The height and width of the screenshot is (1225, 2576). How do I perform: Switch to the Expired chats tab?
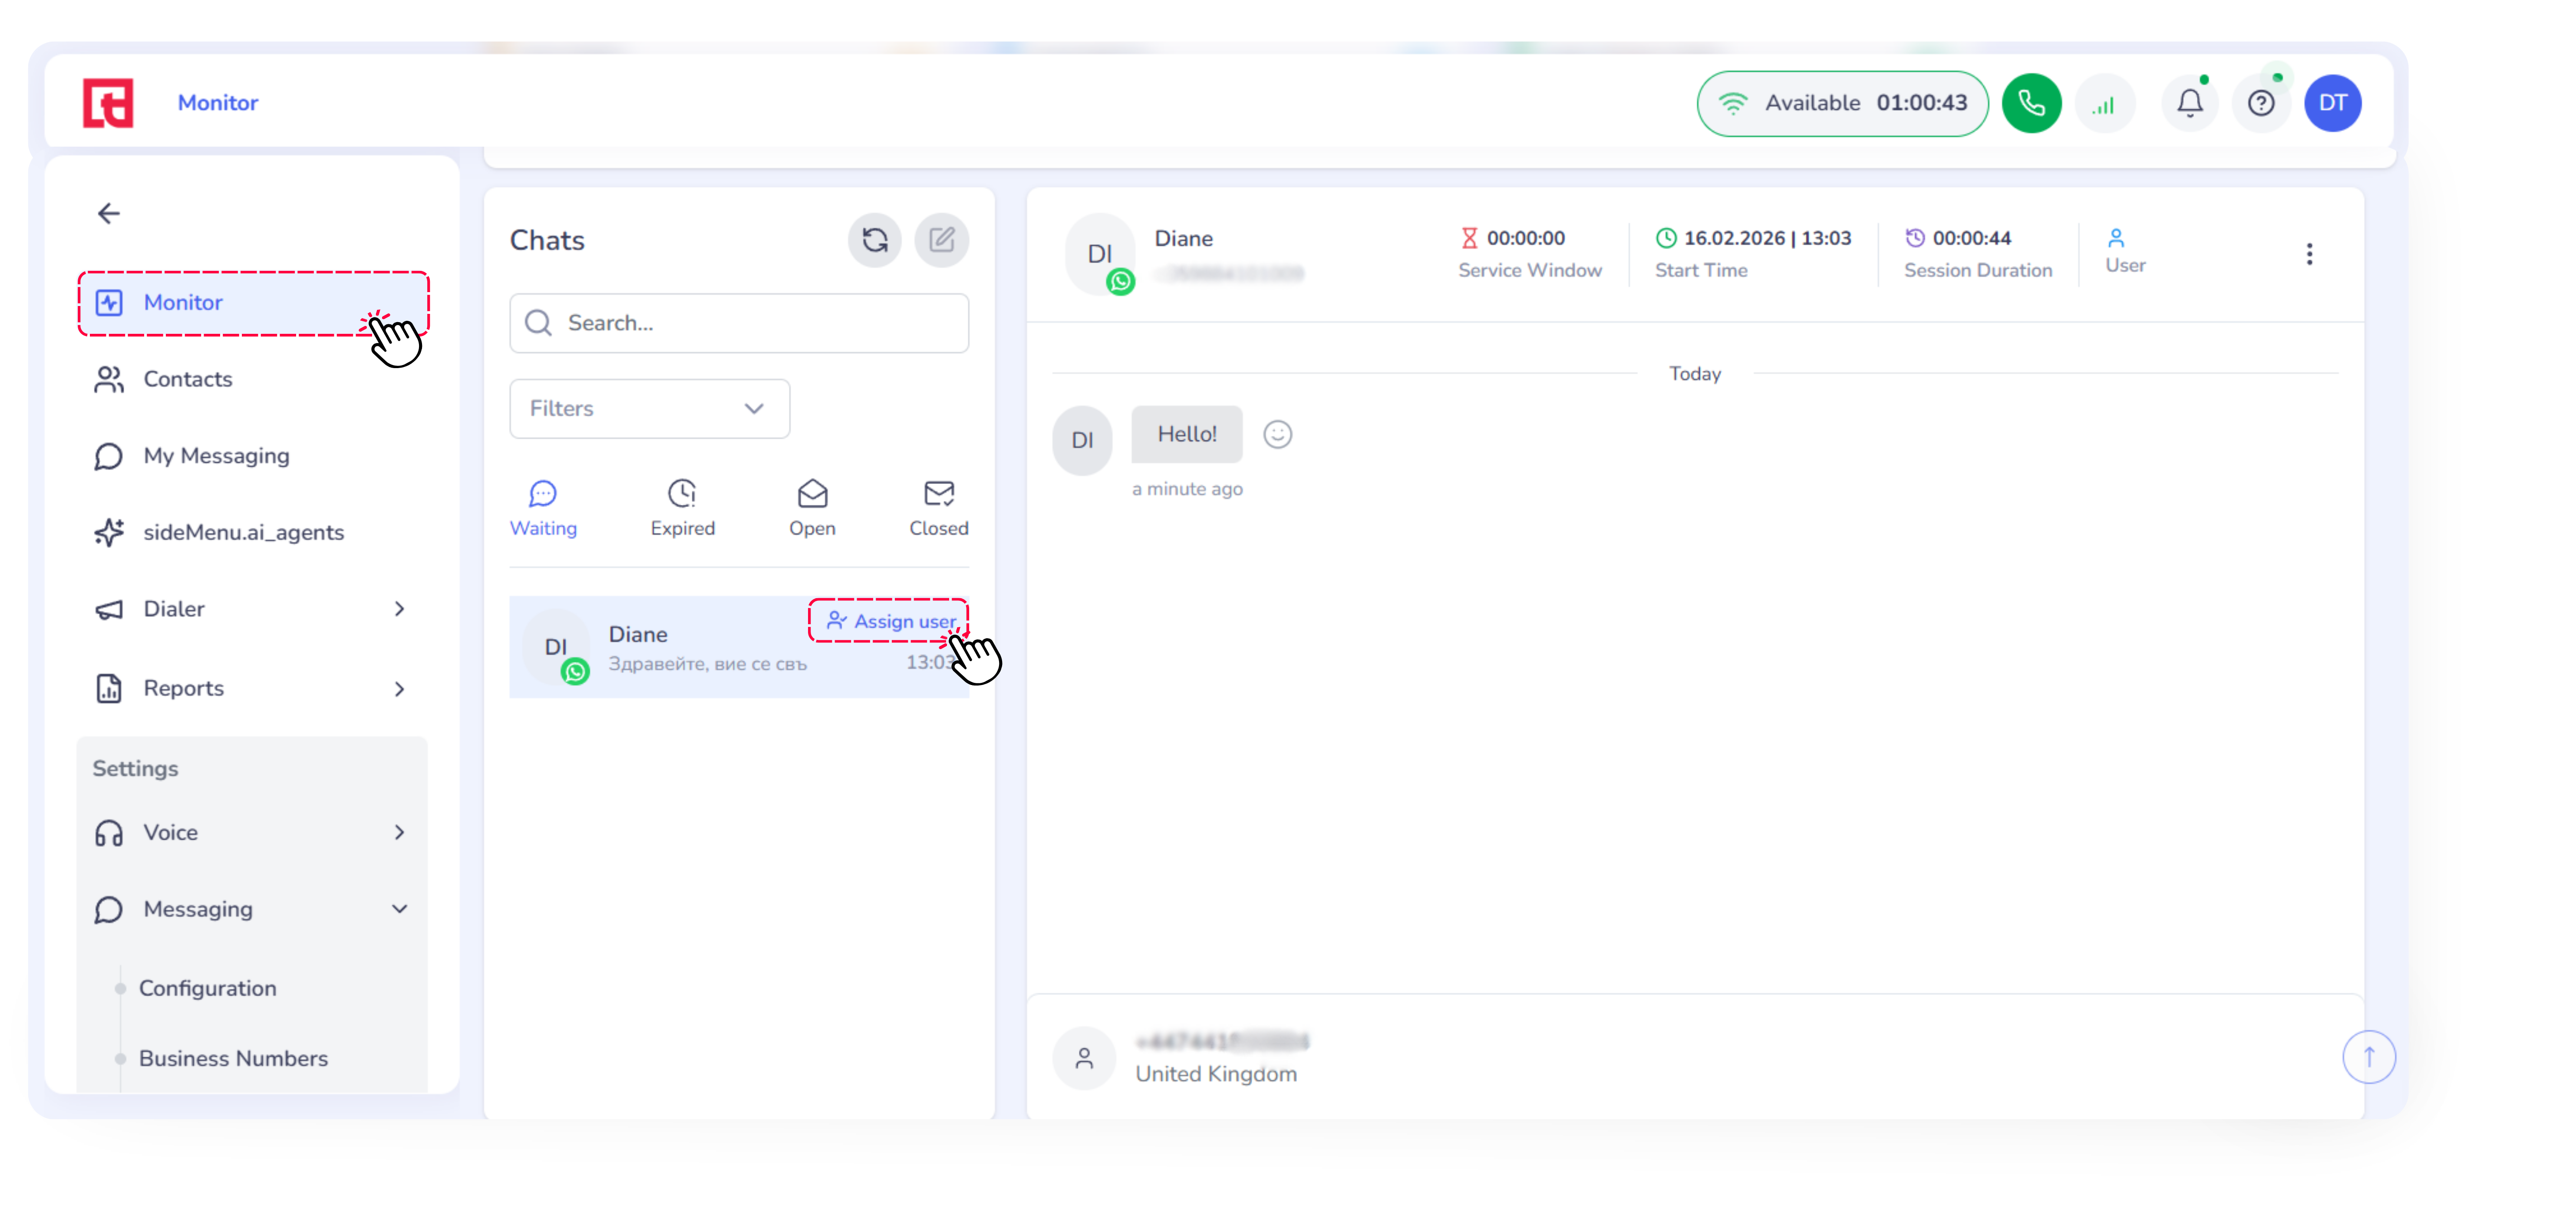tap(682, 507)
